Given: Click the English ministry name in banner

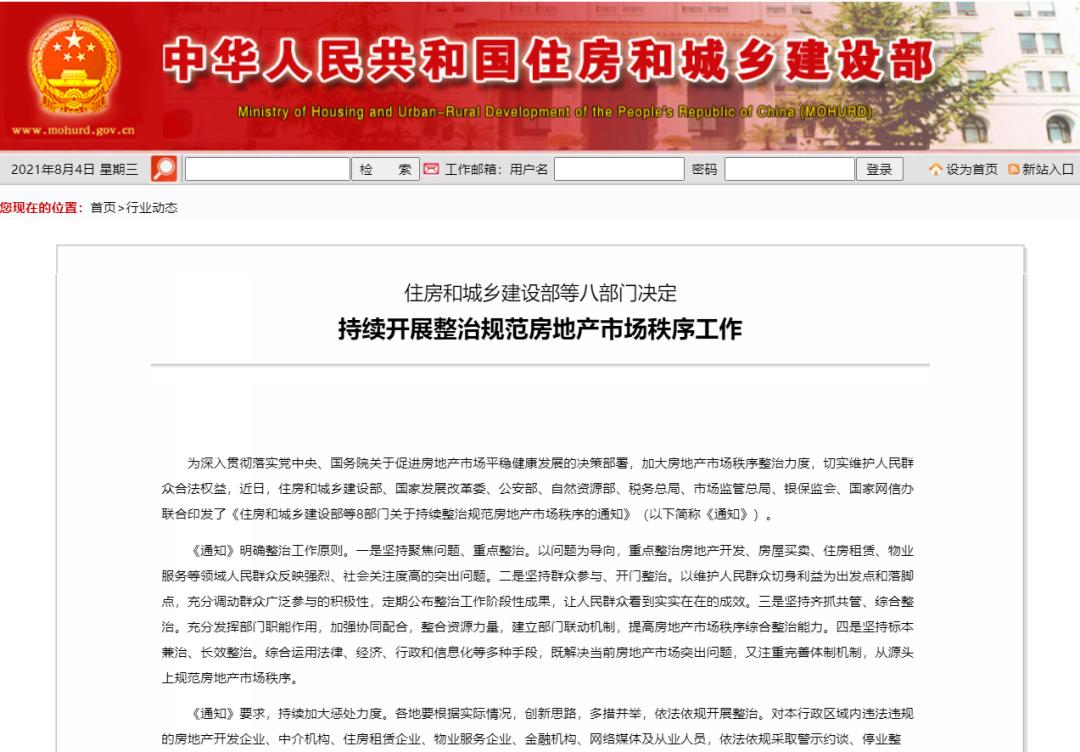Looking at the screenshot, I should (x=555, y=112).
